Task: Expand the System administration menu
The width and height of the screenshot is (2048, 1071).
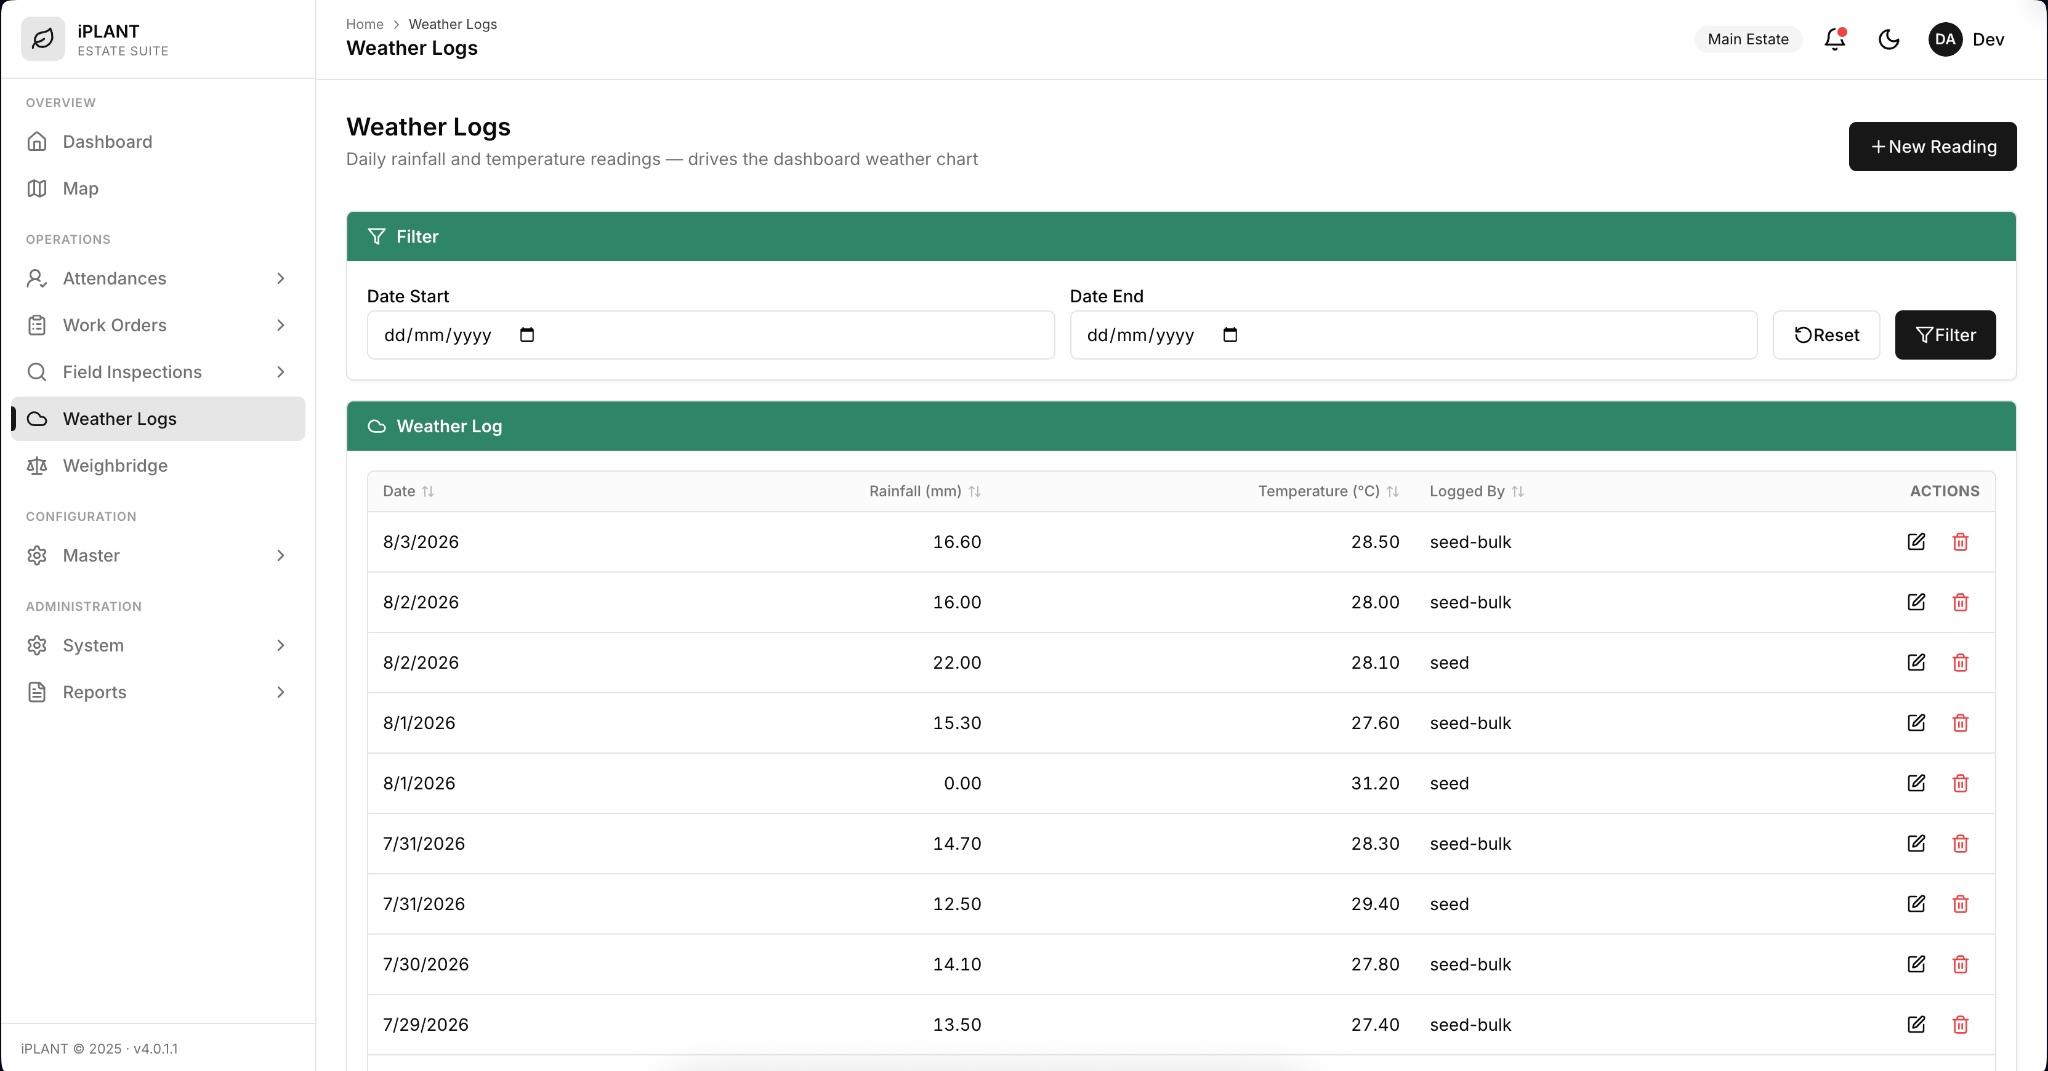Action: (x=158, y=645)
